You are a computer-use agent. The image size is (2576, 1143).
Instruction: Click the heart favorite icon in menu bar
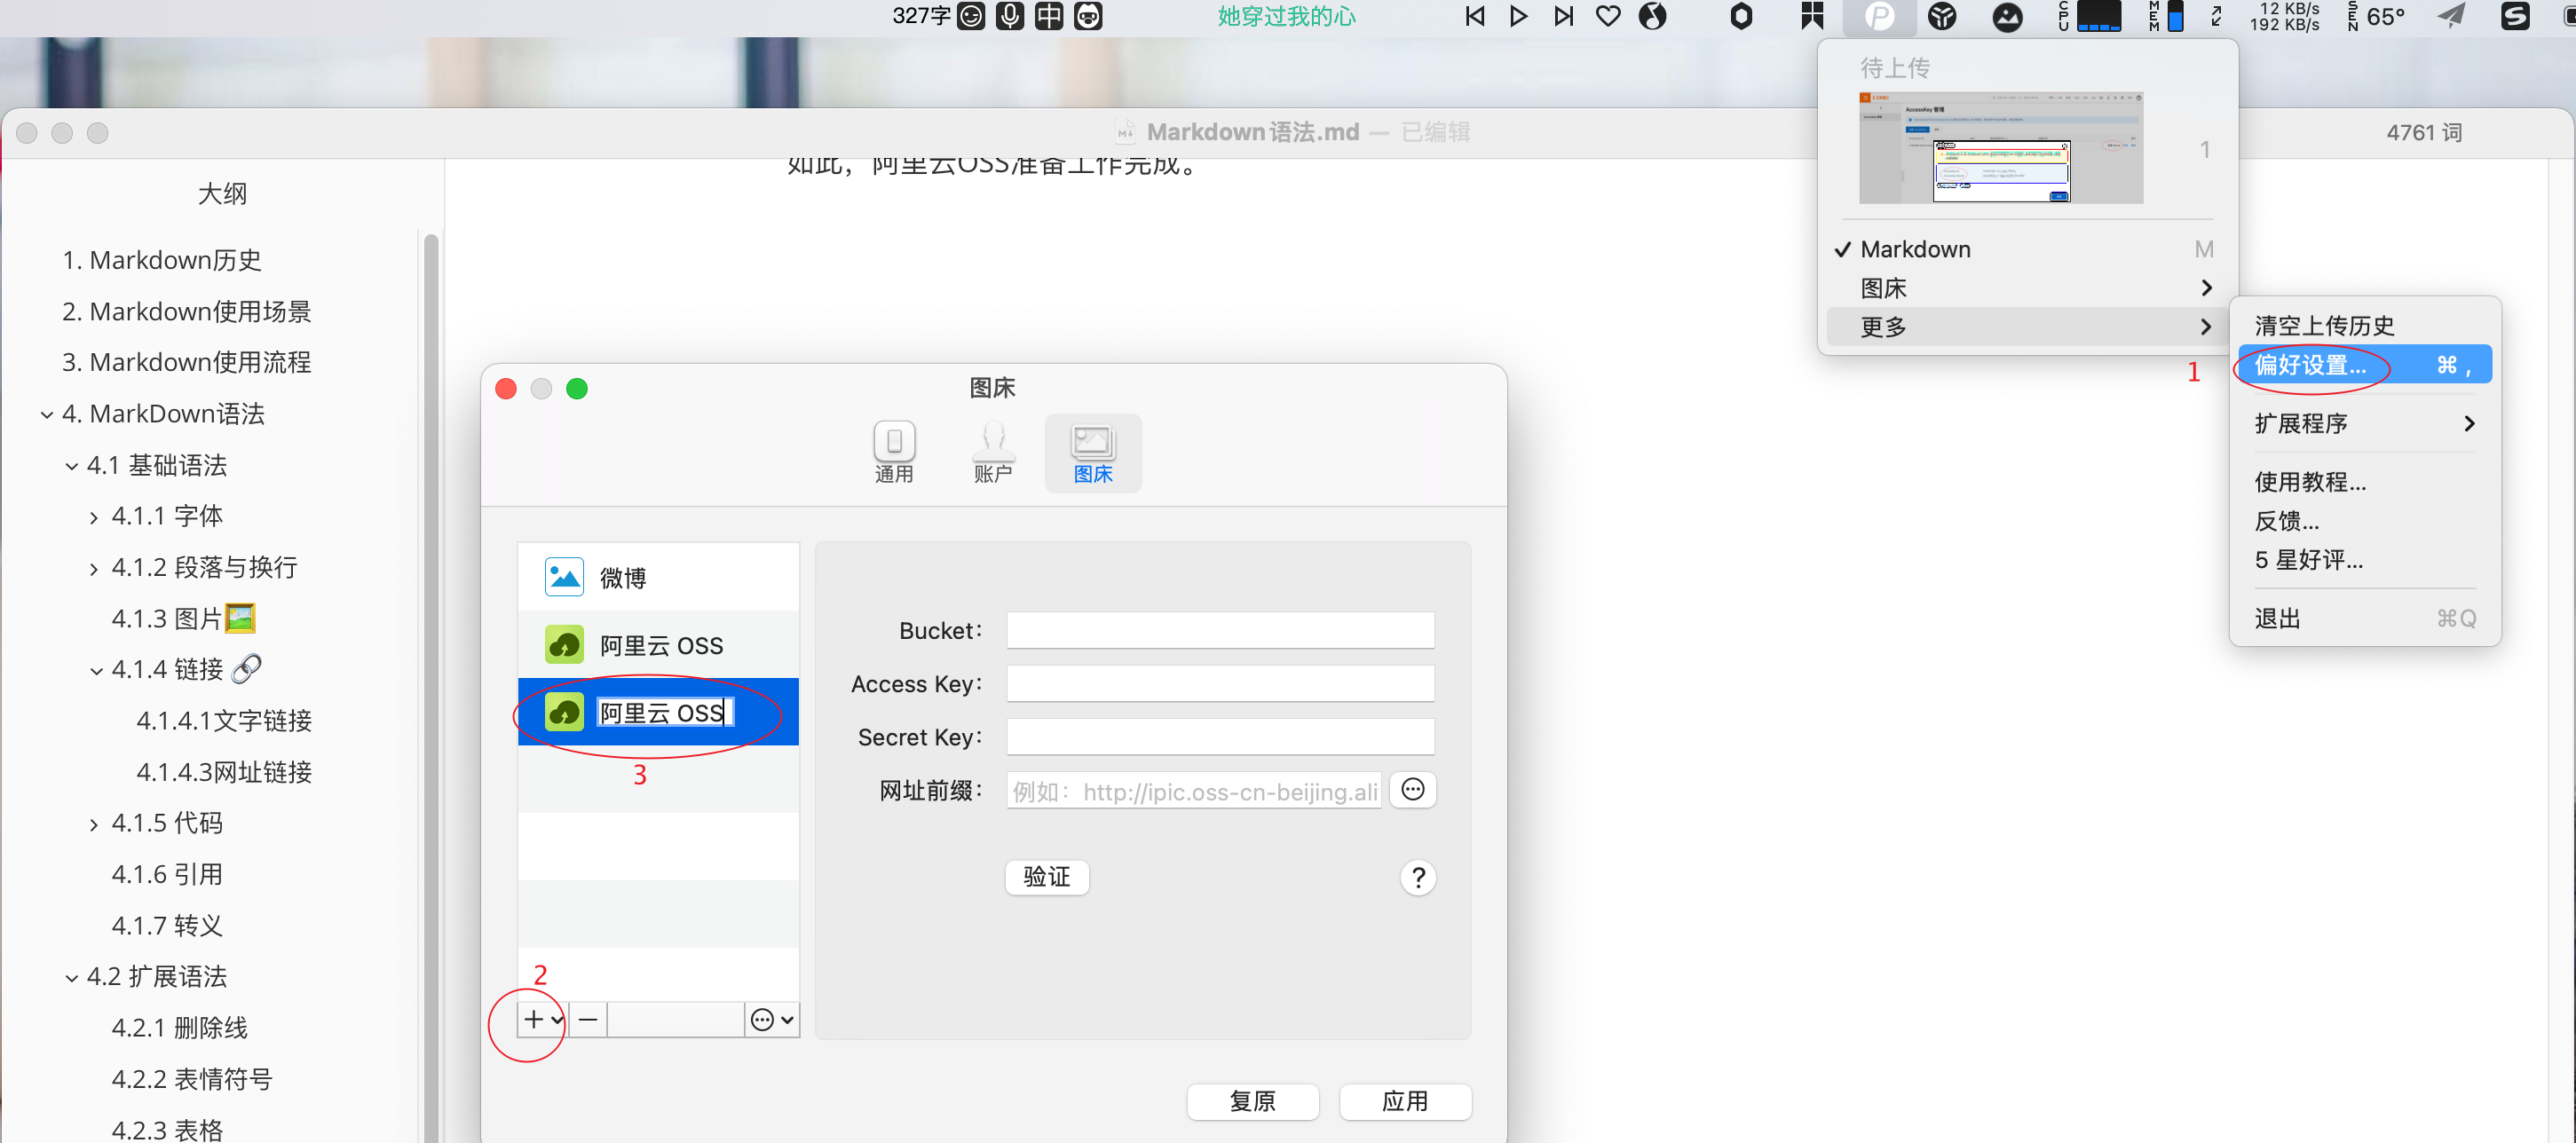click(x=1607, y=17)
